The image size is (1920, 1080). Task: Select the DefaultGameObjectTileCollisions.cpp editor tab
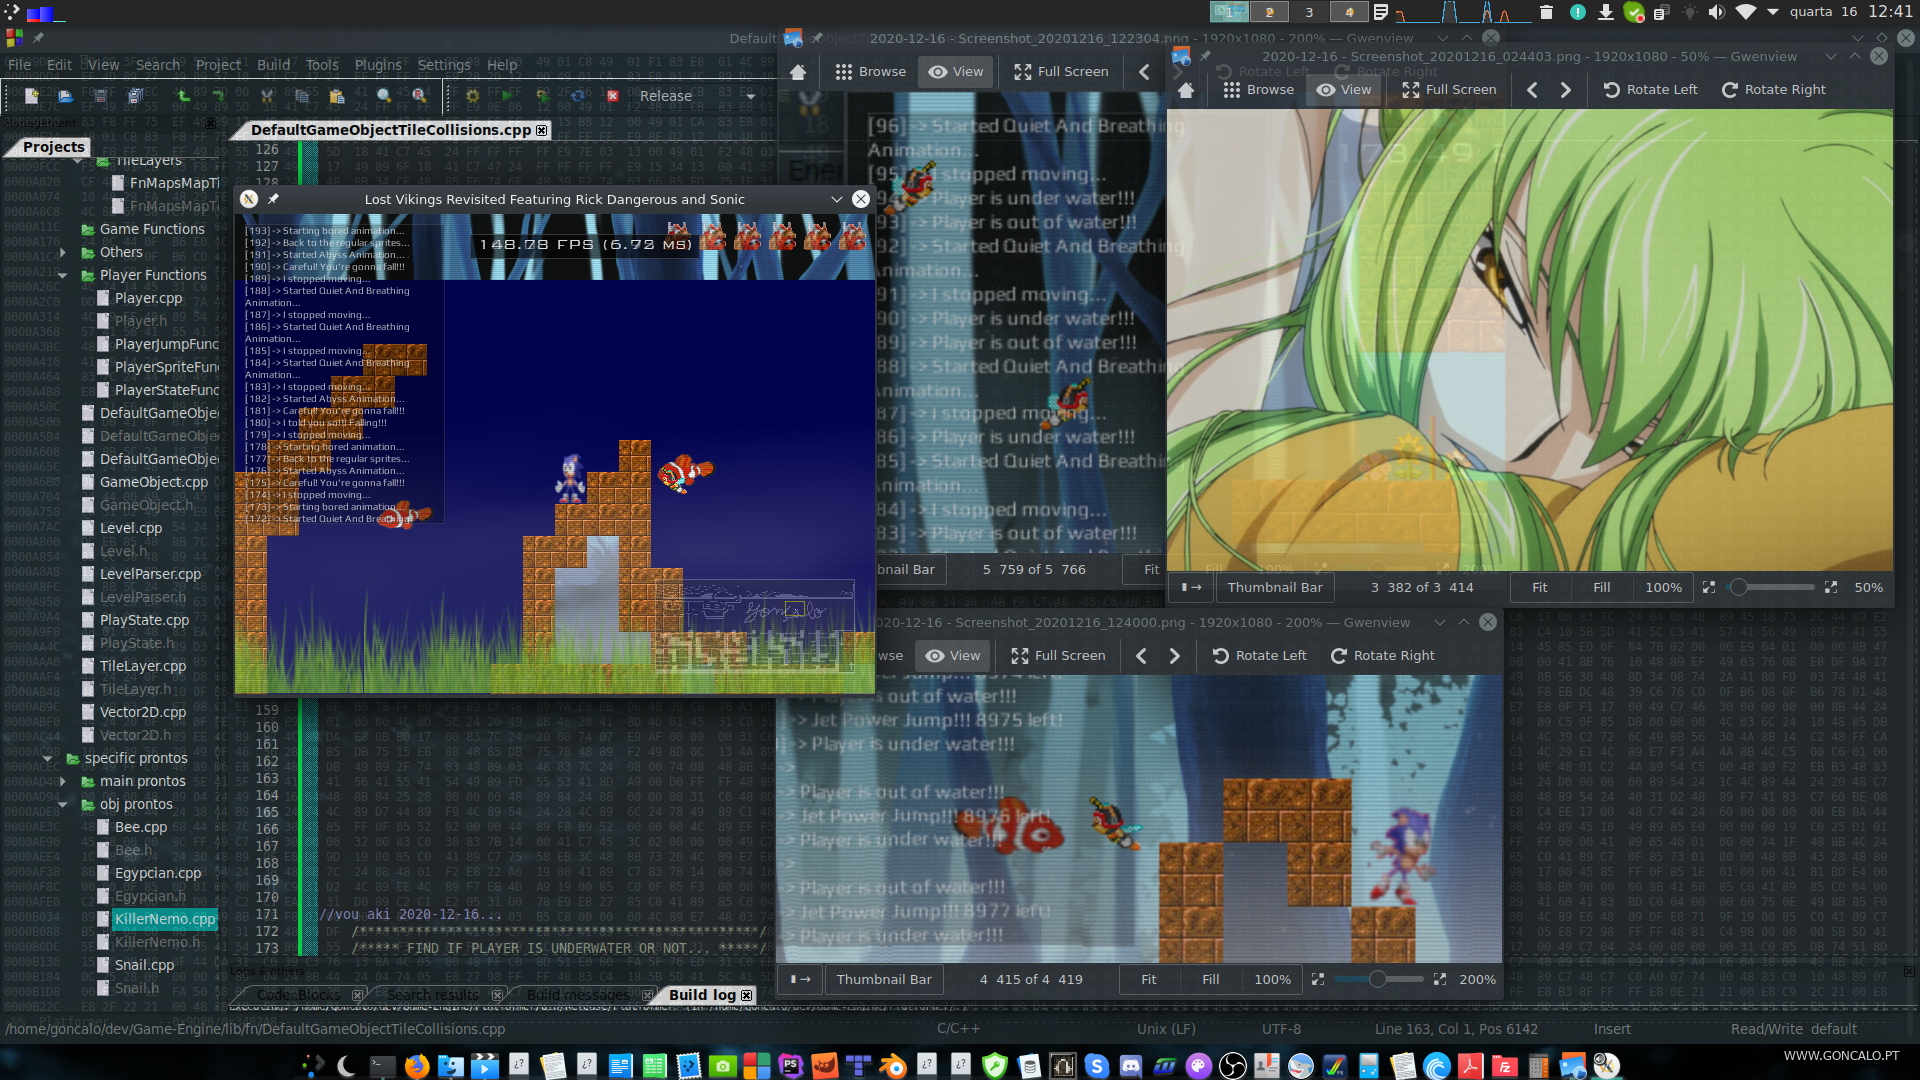pos(391,130)
